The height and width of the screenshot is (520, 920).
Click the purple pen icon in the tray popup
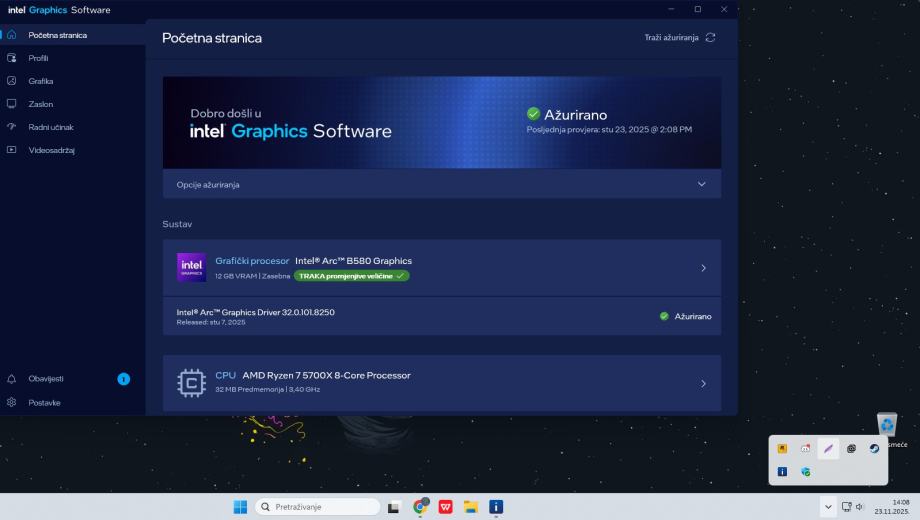click(x=828, y=448)
